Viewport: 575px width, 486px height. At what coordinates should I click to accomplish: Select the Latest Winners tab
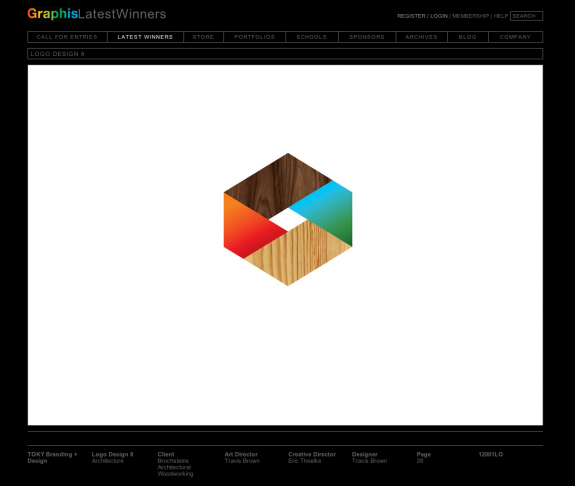pyautogui.click(x=145, y=37)
